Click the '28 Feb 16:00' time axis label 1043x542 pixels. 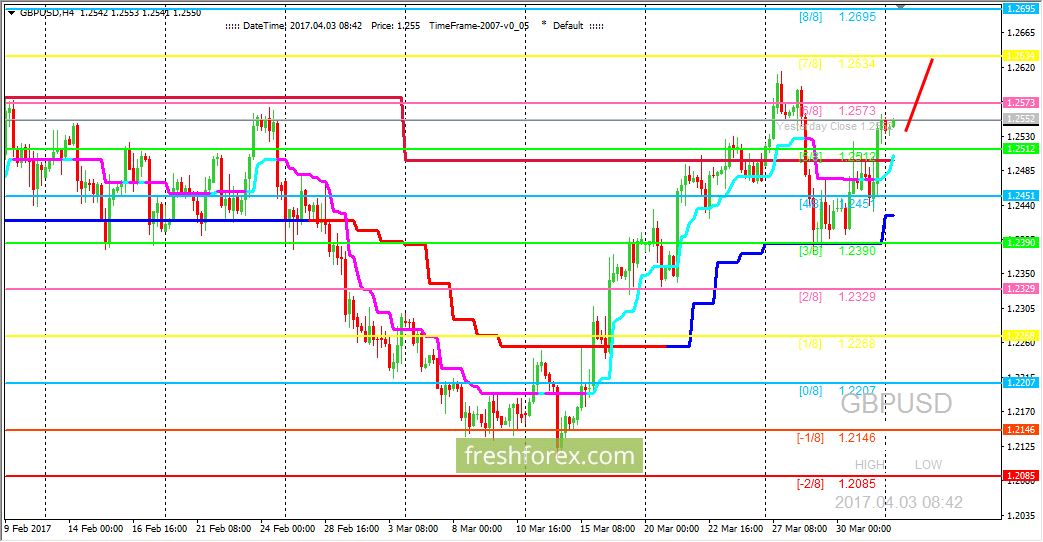click(351, 529)
